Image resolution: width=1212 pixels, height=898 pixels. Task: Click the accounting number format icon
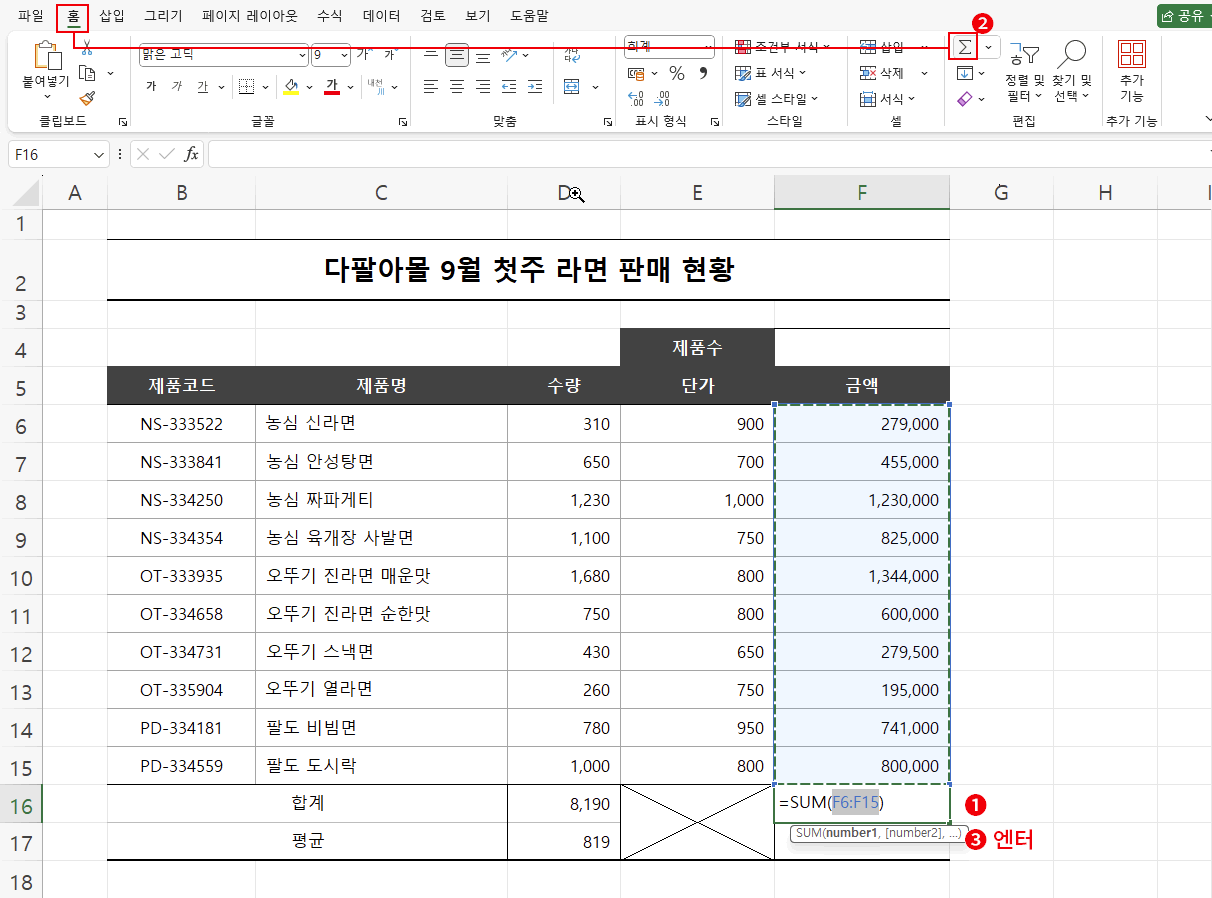coord(637,73)
